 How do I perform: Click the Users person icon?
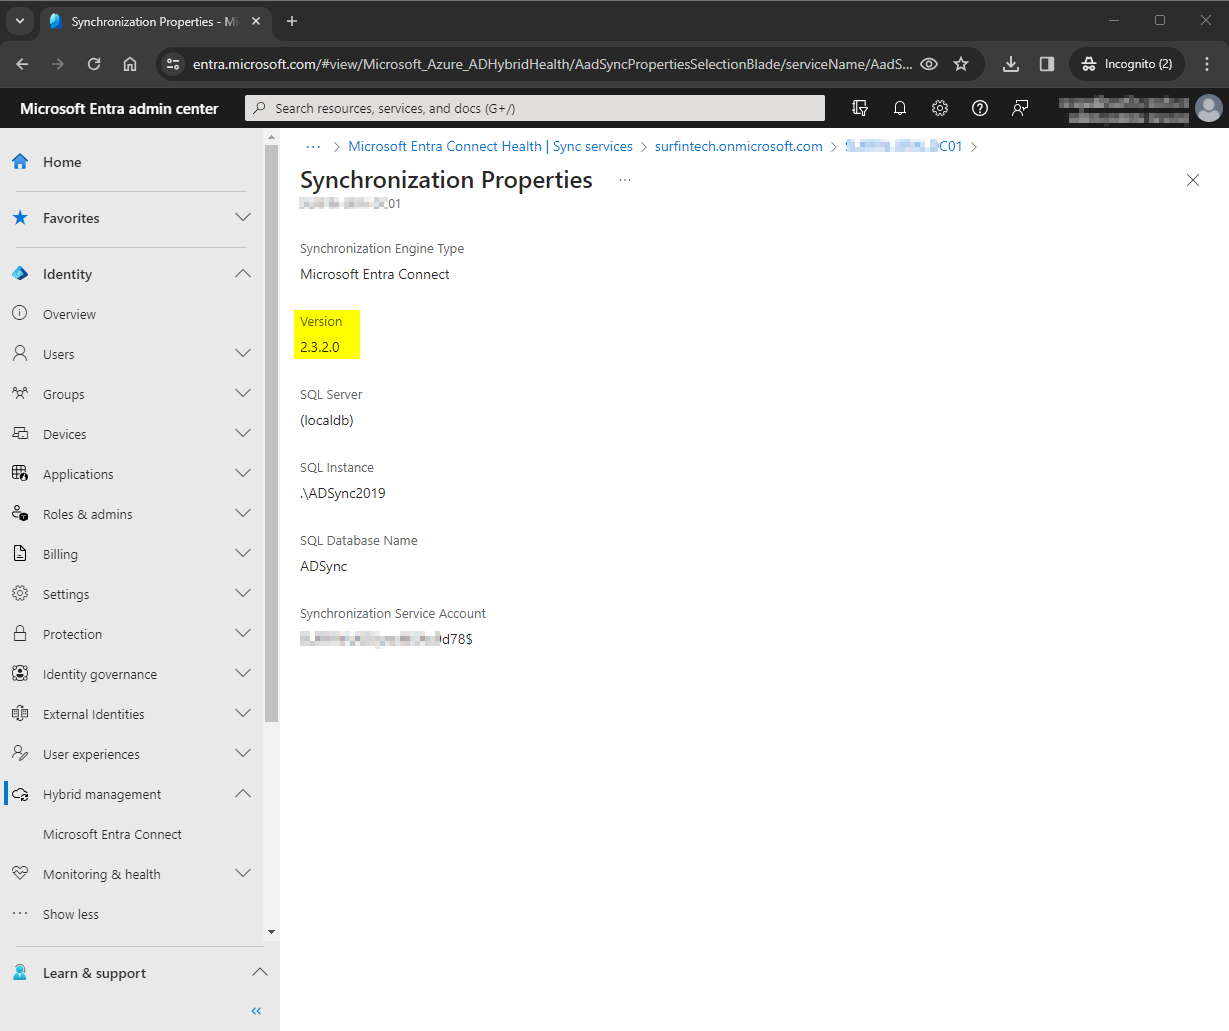[20, 354]
